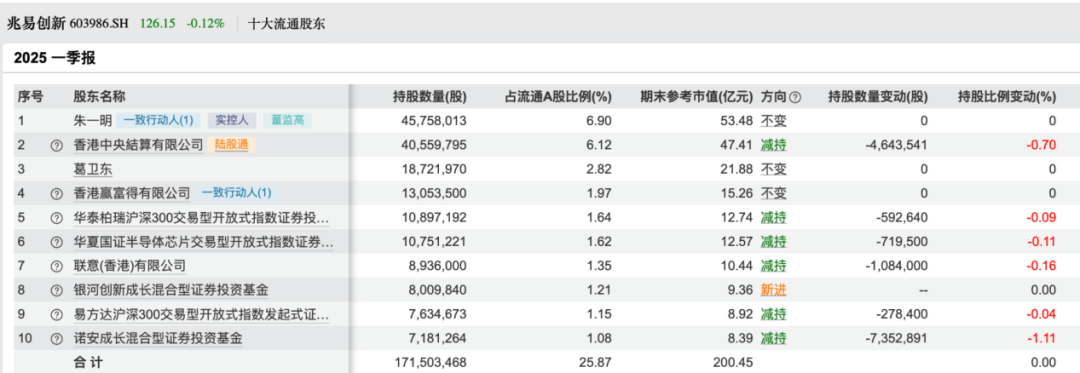
Task: Open 香港赢富得有限公司 shareholder link
Action: point(132,193)
